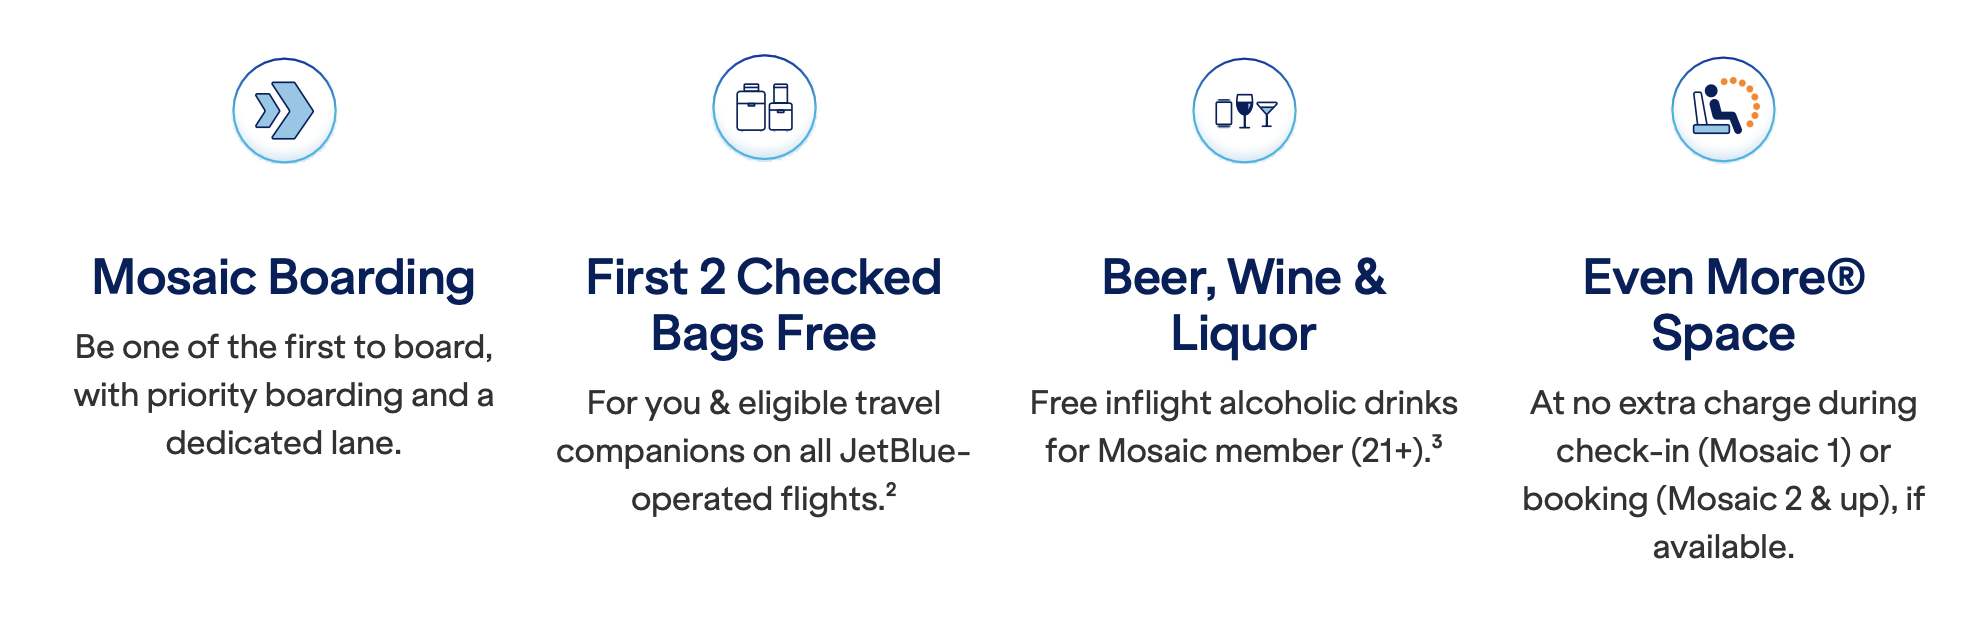Click the beer can in the drinks icon
Screen dimensions: 1978x628
tap(1223, 113)
